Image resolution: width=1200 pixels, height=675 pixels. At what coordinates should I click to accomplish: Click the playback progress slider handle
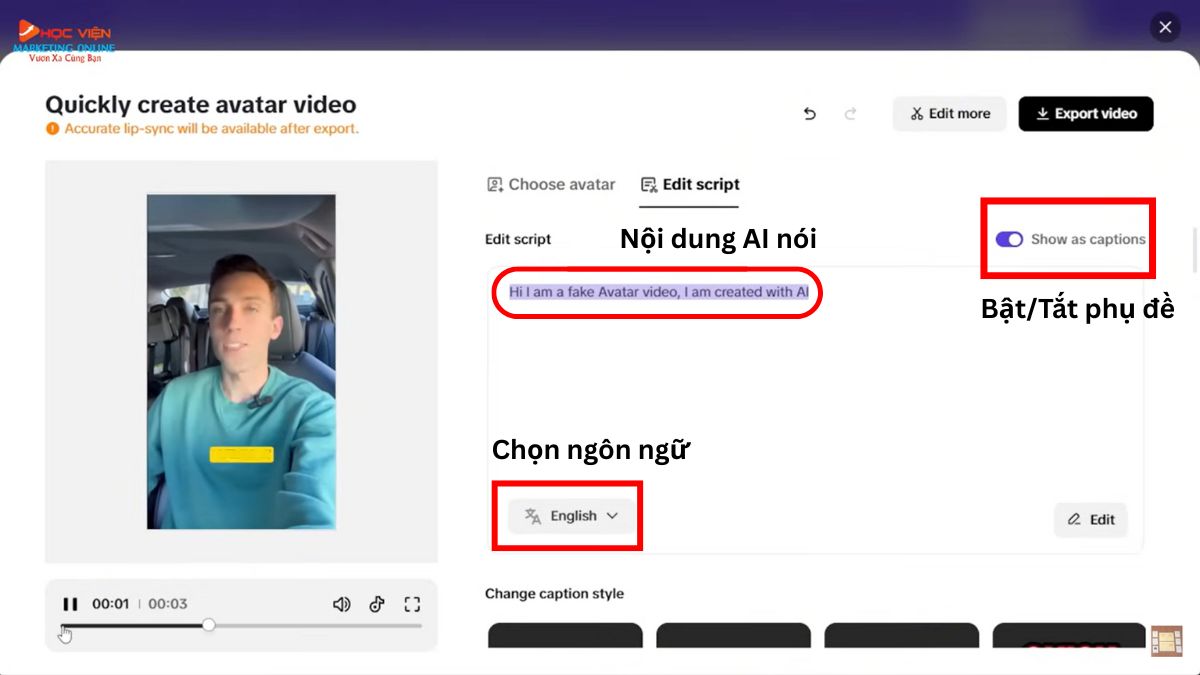click(x=208, y=625)
